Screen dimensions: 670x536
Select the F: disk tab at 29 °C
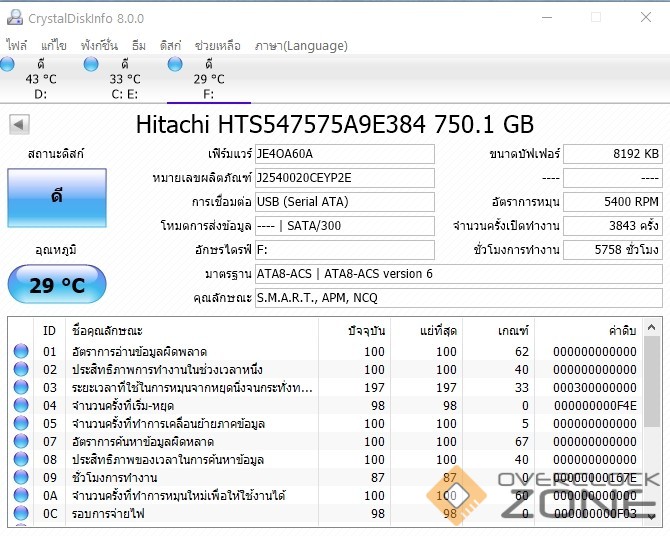pyautogui.click(x=209, y=79)
